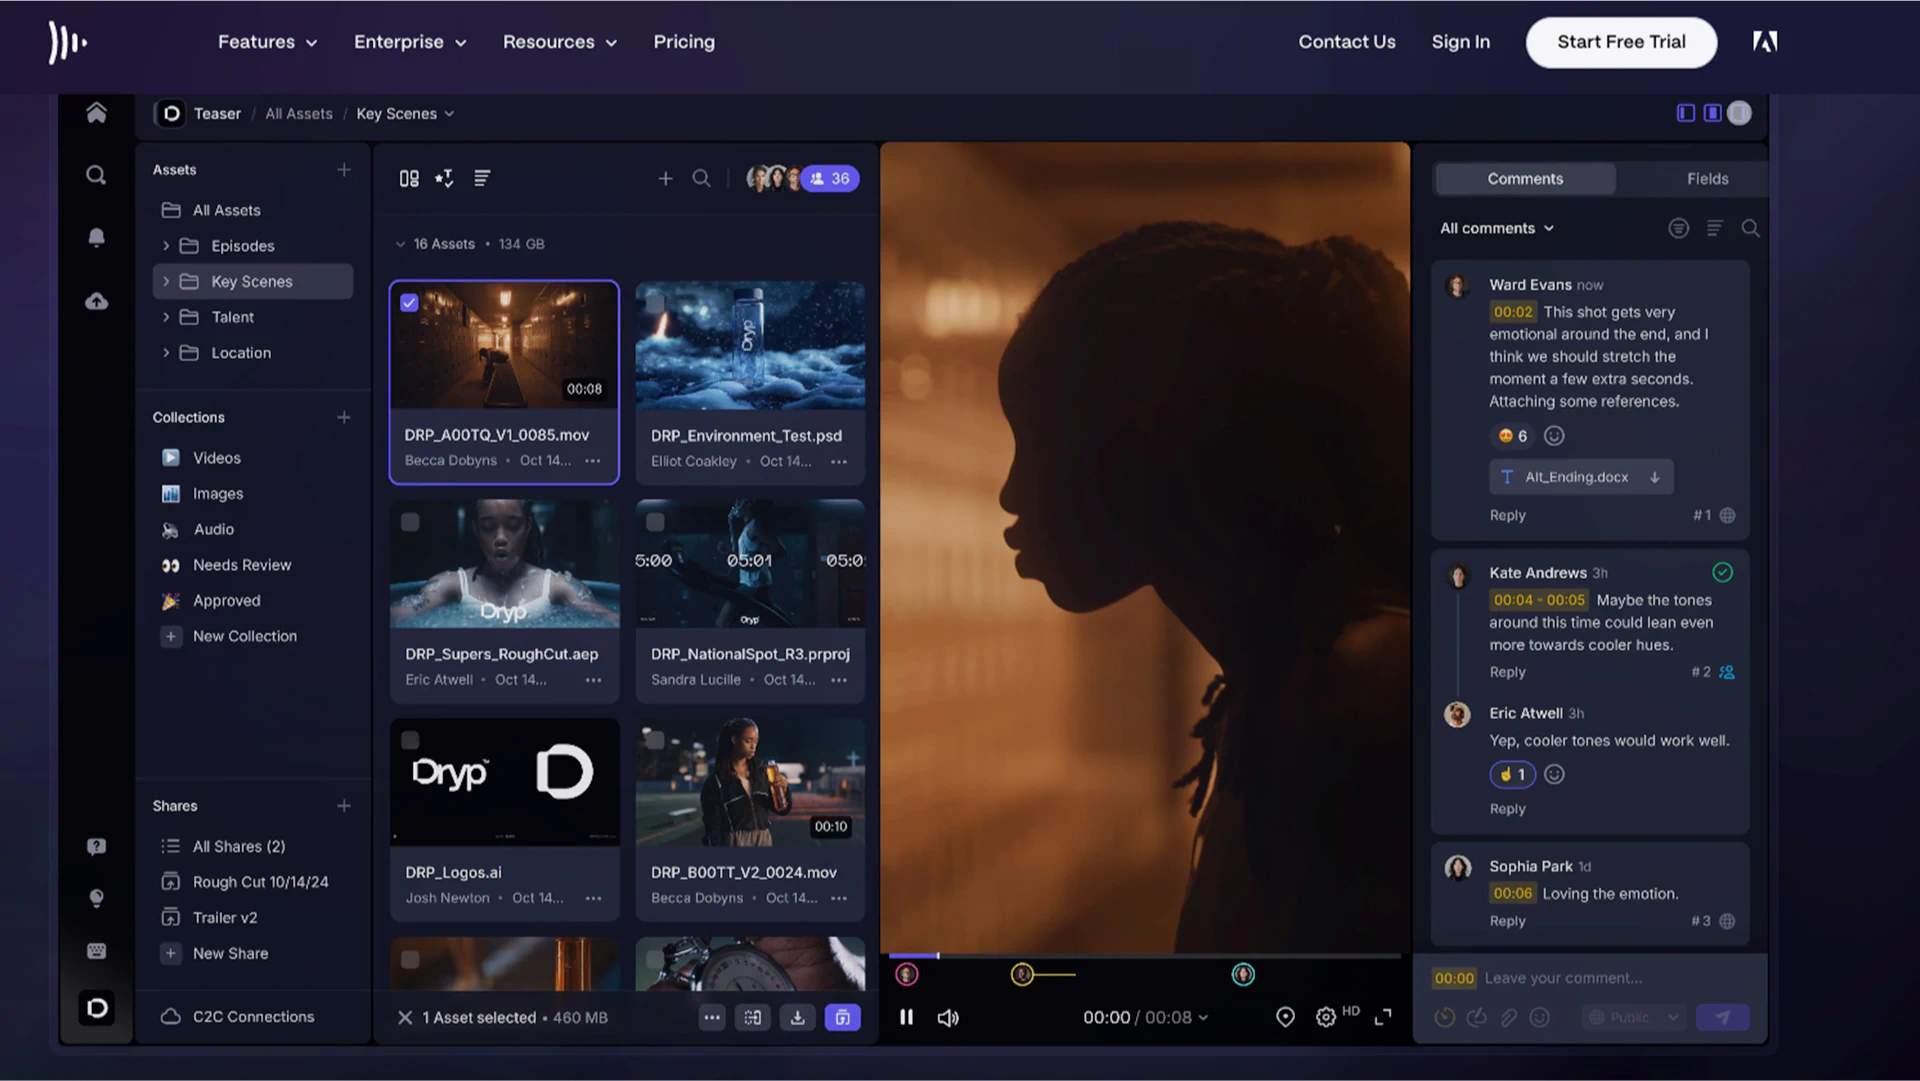Open the All comments filter dropdown
The width and height of the screenshot is (1920, 1081).
pyautogui.click(x=1497, y=228)
